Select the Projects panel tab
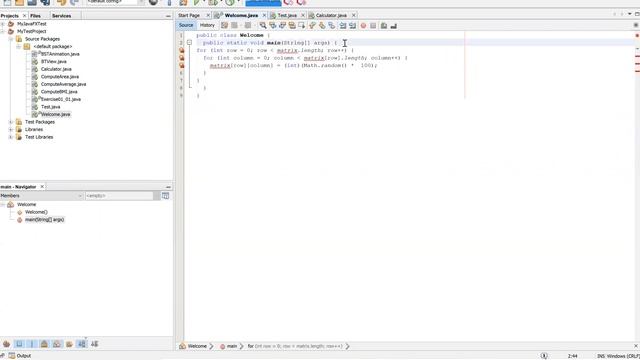The image size is (640, 360). pyautogui.click(x=9, y=16)
